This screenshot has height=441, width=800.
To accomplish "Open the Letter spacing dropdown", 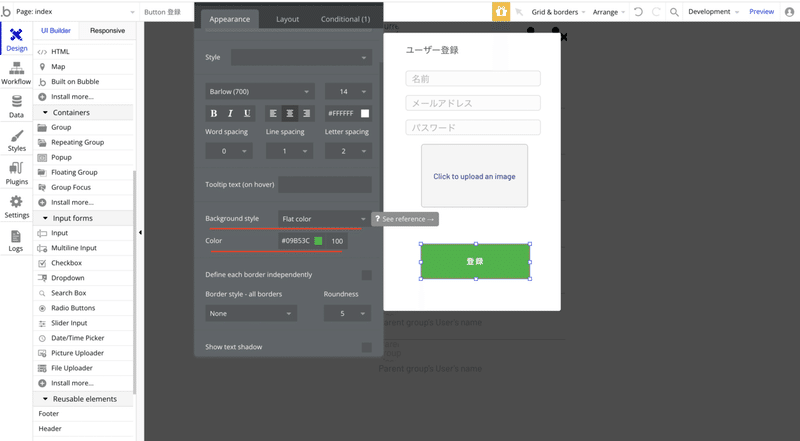I will pos(348,151).
